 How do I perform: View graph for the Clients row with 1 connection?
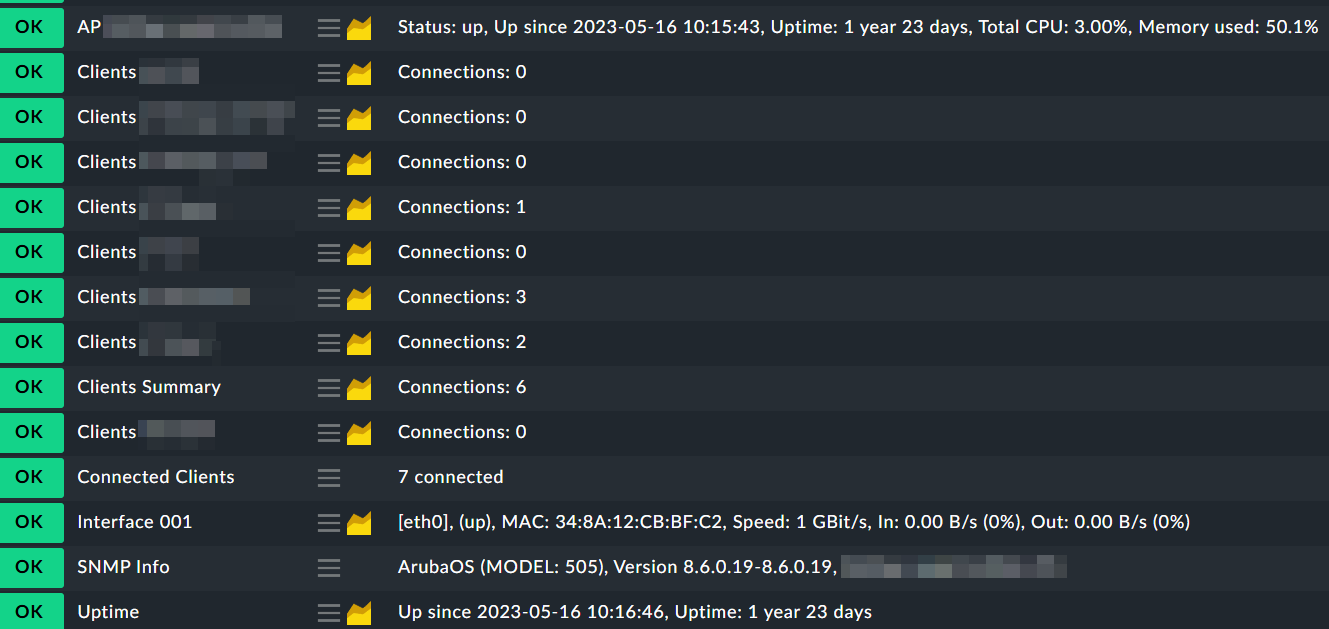tap(359, 207)
